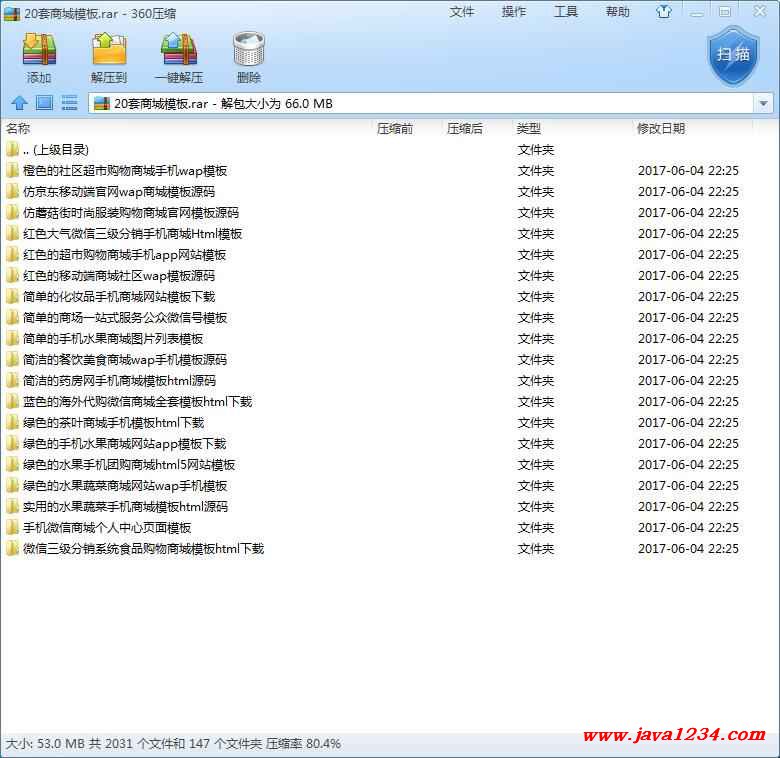Click folder icon of 绿色的手机水果商城网站app模板下载
Screen dimensions: 780x758
[12, 444]
